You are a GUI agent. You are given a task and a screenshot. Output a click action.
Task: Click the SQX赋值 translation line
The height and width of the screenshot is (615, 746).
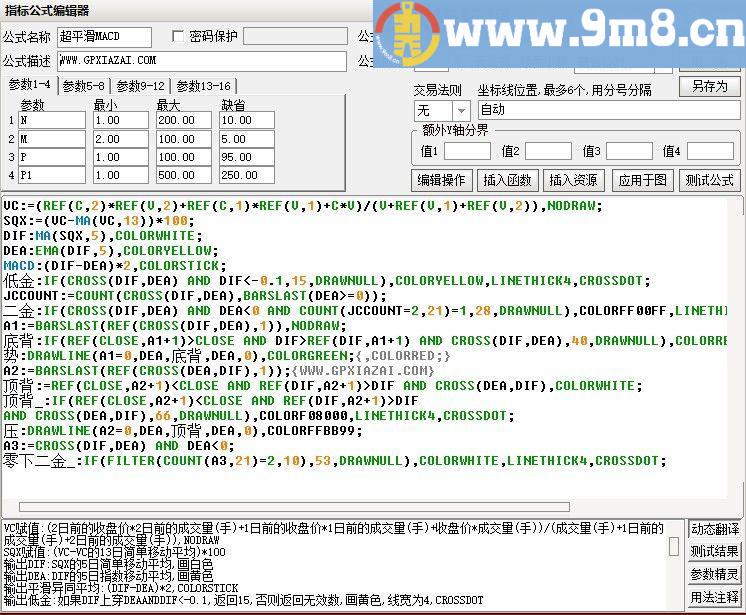(x=114, y=552)
